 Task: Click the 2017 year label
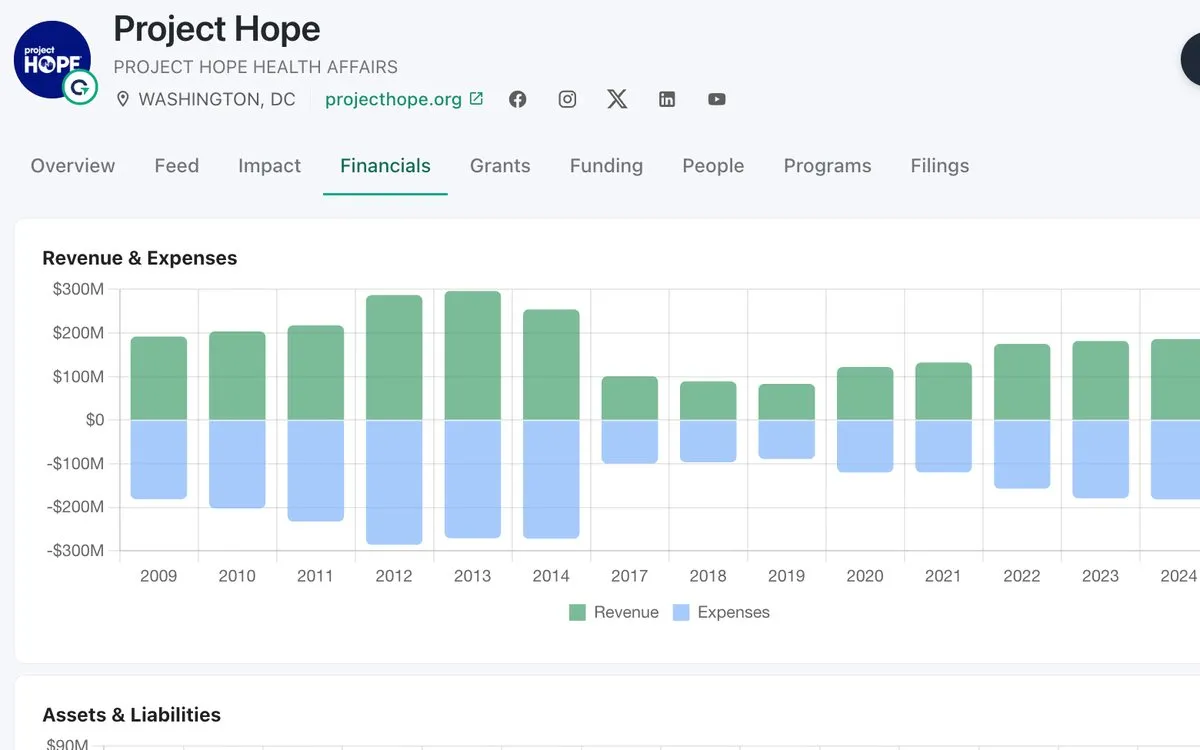(x=630, y=576)
